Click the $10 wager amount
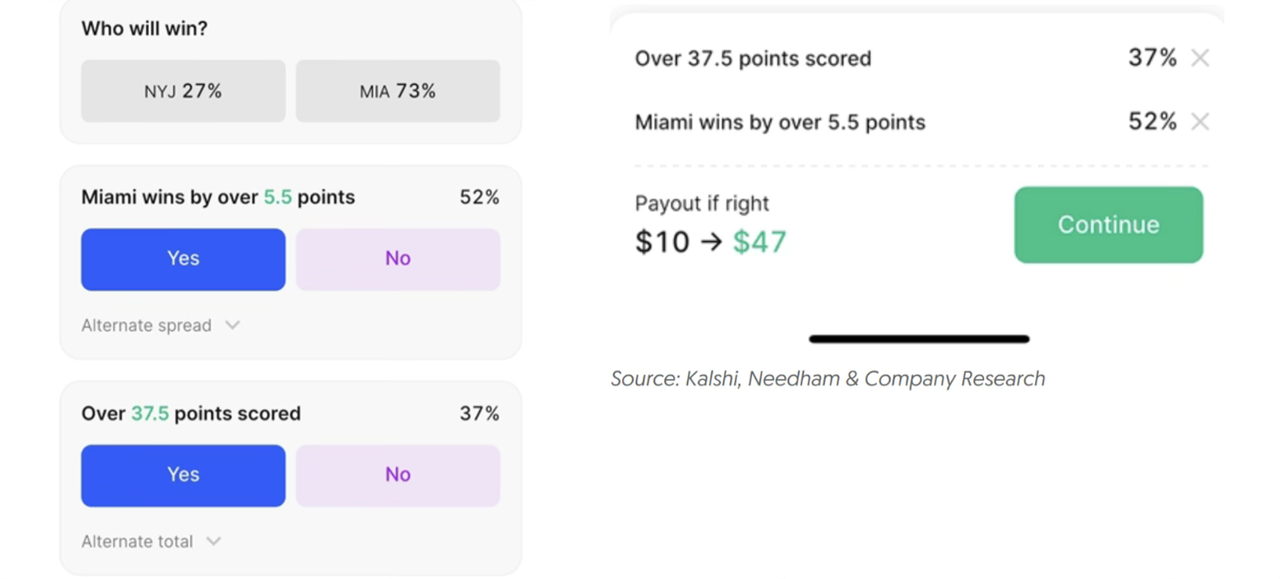This screenshot has height=579, width=1280. [x=662, y=242]
